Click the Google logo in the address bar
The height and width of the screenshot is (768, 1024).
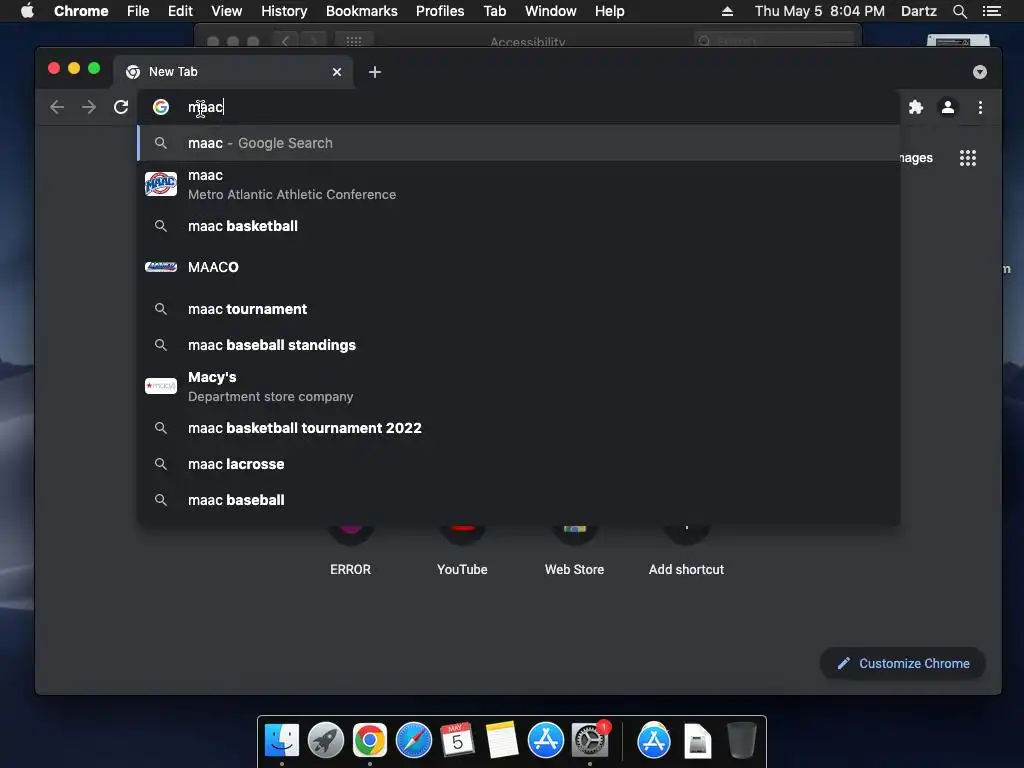tap(161, 107)
